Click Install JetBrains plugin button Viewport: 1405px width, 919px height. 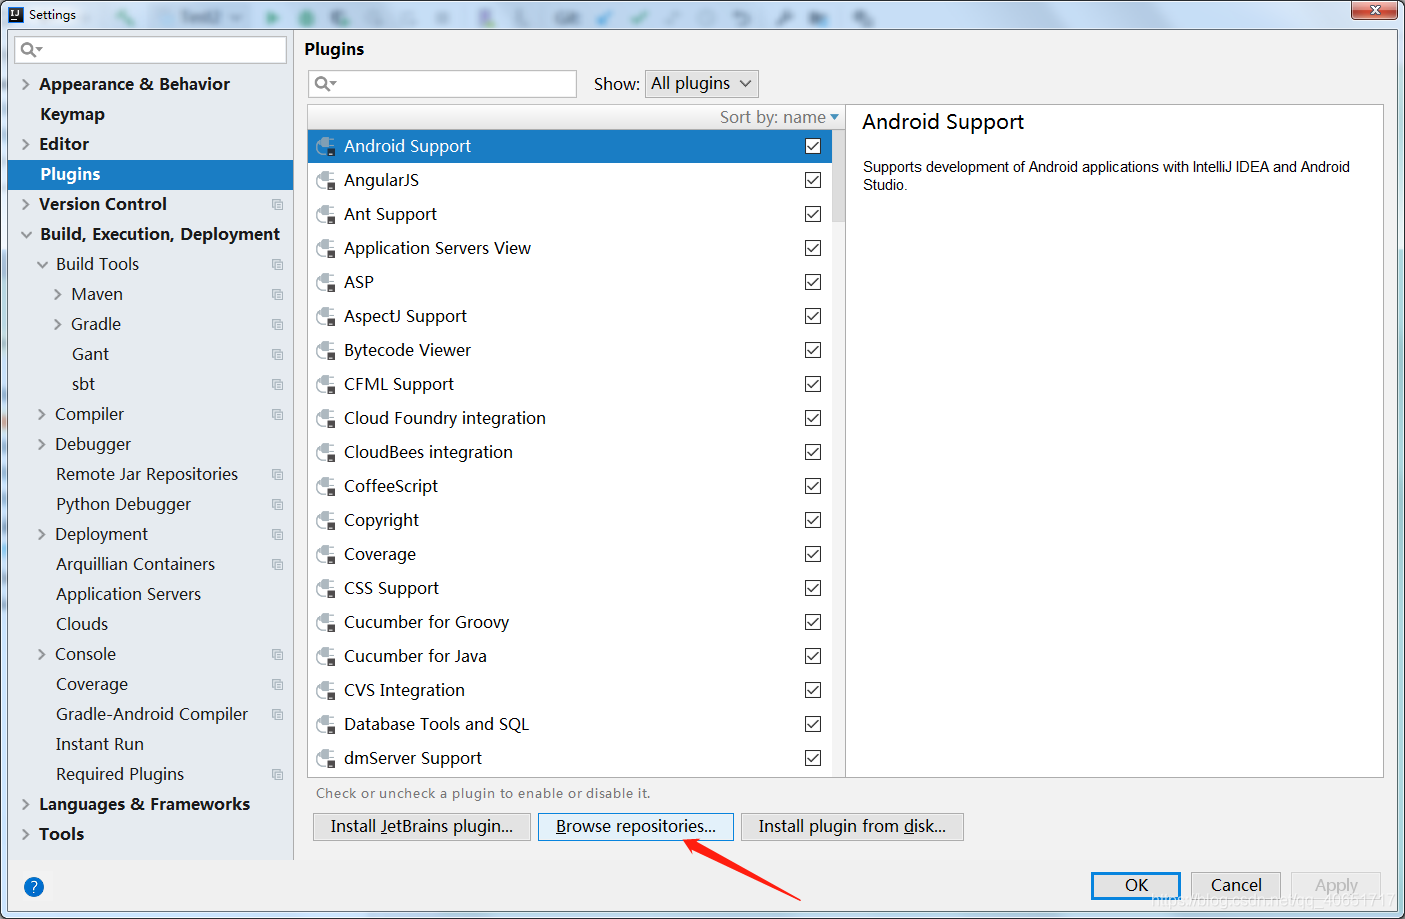pyautogui.click(x=422, y=827)
